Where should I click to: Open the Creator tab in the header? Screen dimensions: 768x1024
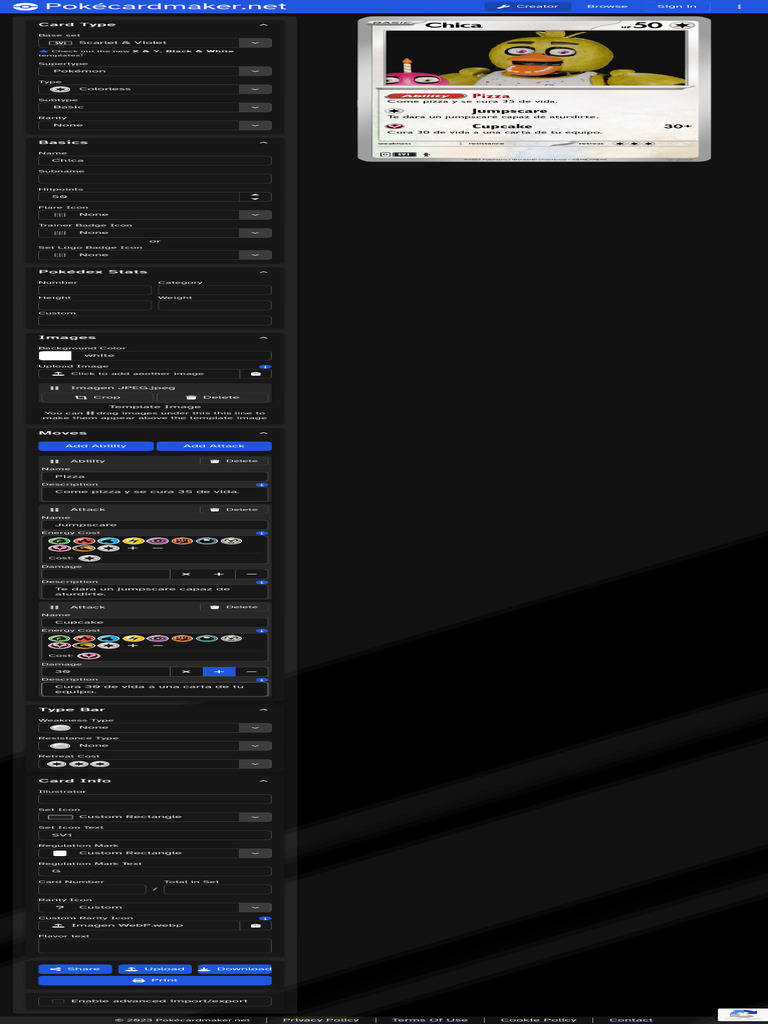528,7
